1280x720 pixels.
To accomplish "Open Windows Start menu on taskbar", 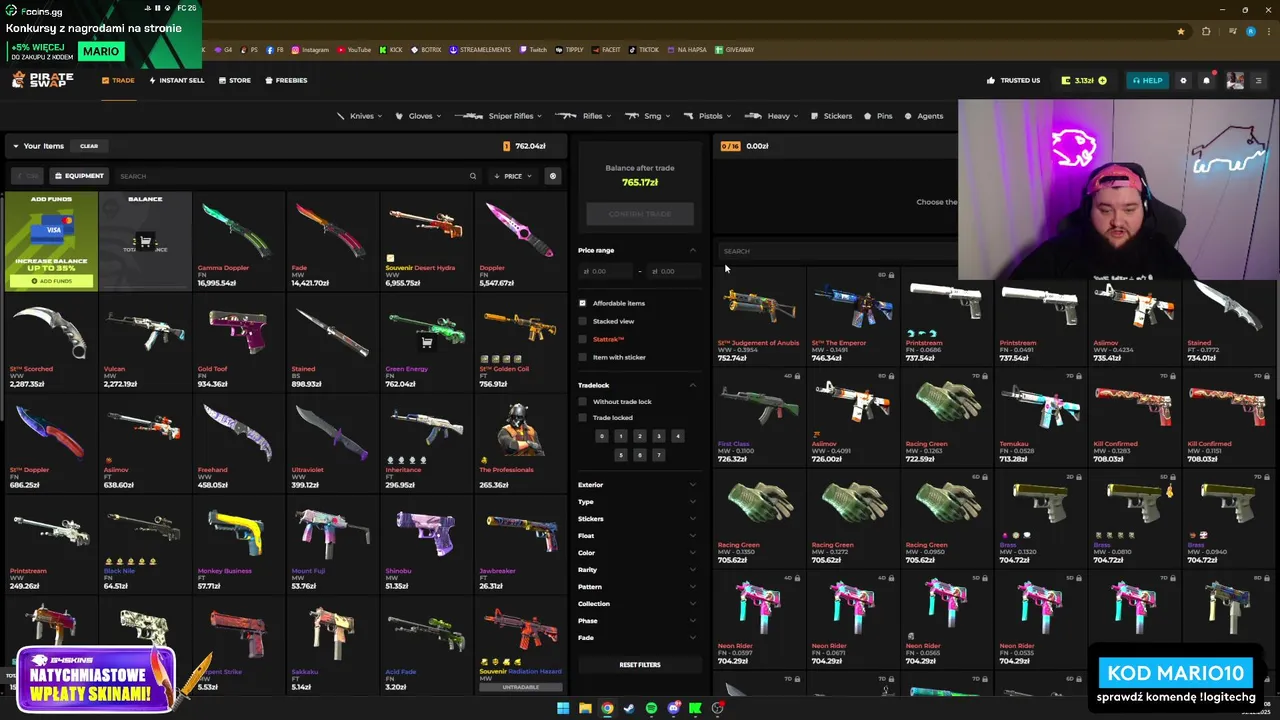I will pyautogui.click(x=563, y=709).
